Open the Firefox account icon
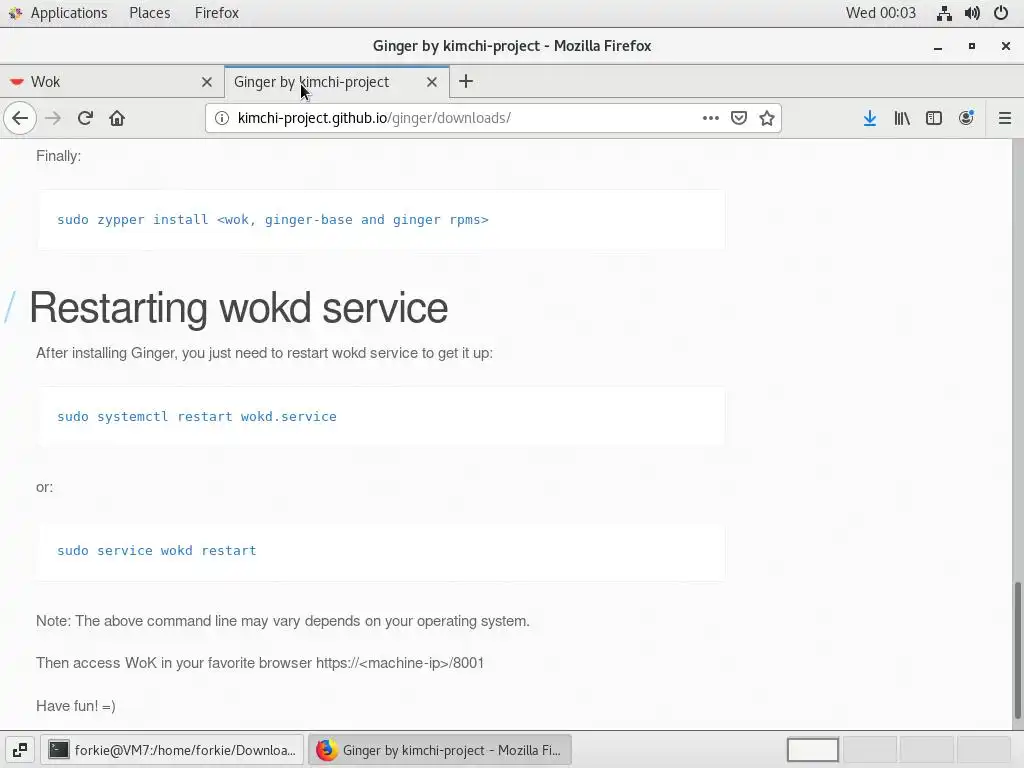Viewport: 1024px width, 768px height. [966, 118]
